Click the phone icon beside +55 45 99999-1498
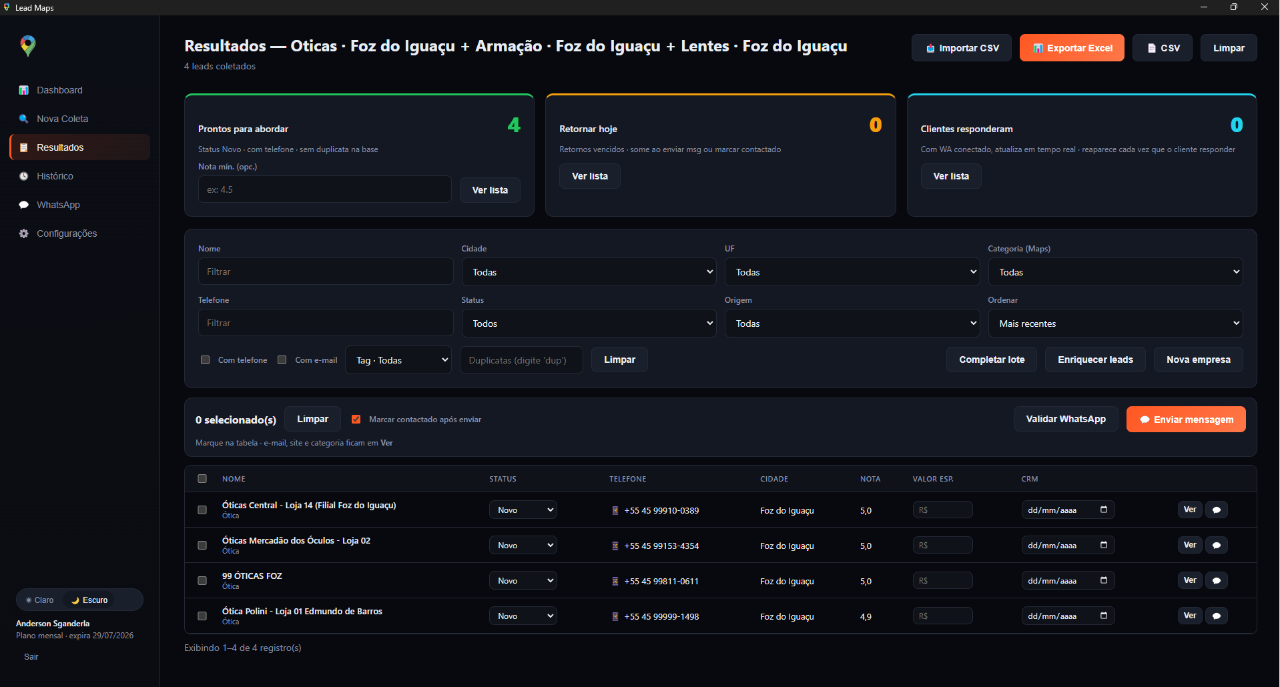The height and width of the screenshot is (687, 1280). coord(615,616)
